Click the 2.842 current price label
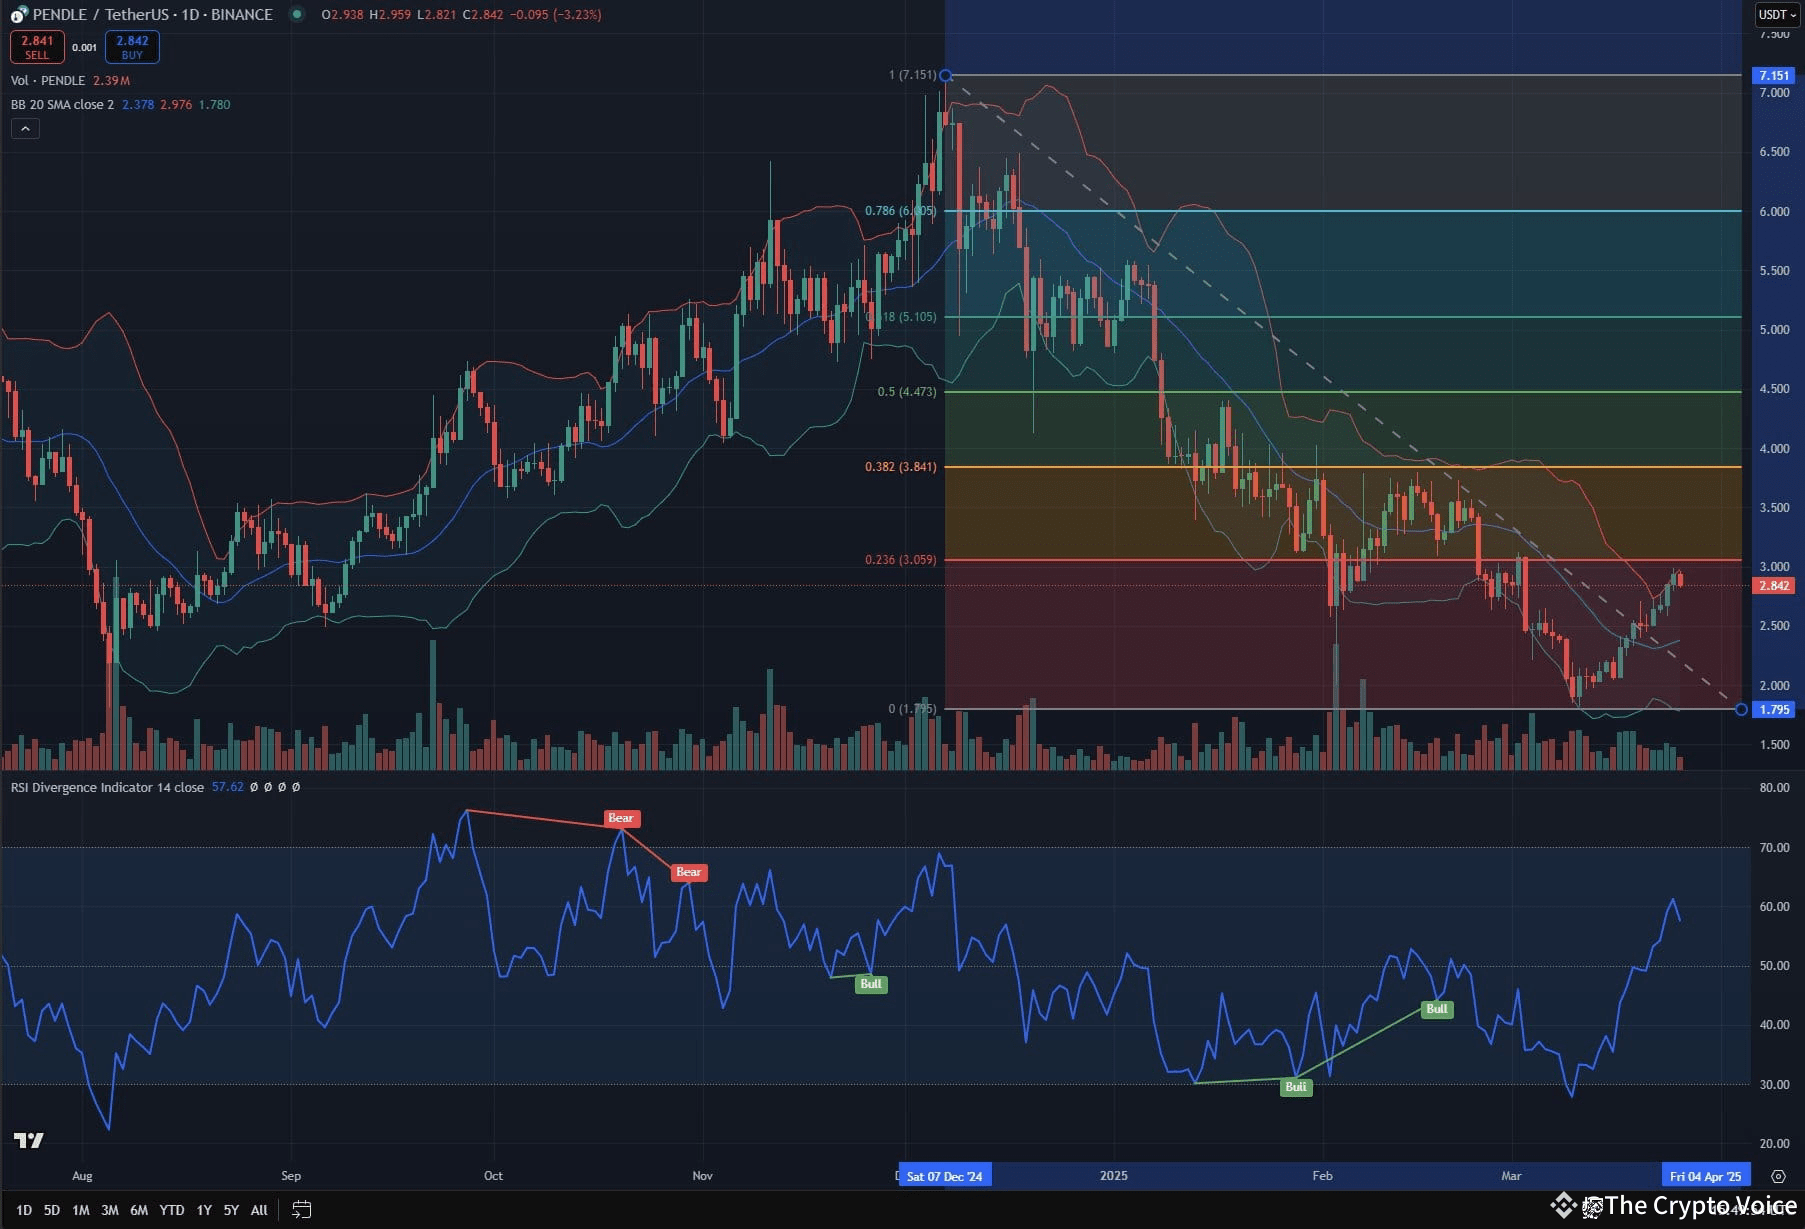This screenshot has width=1805, height=1229. (x=1775, y=586)
